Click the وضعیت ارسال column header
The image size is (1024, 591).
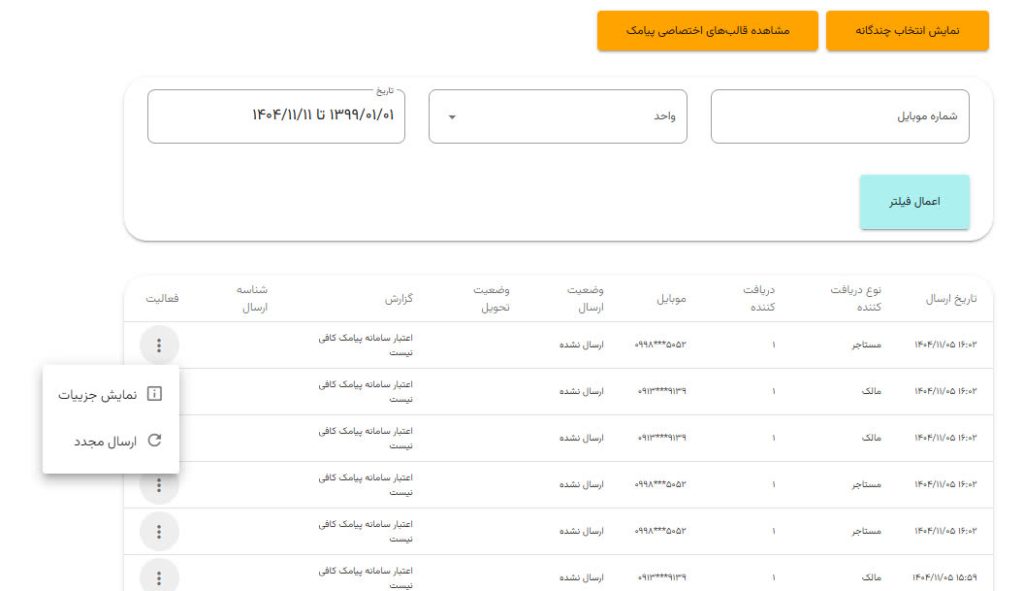pos(584,299)
